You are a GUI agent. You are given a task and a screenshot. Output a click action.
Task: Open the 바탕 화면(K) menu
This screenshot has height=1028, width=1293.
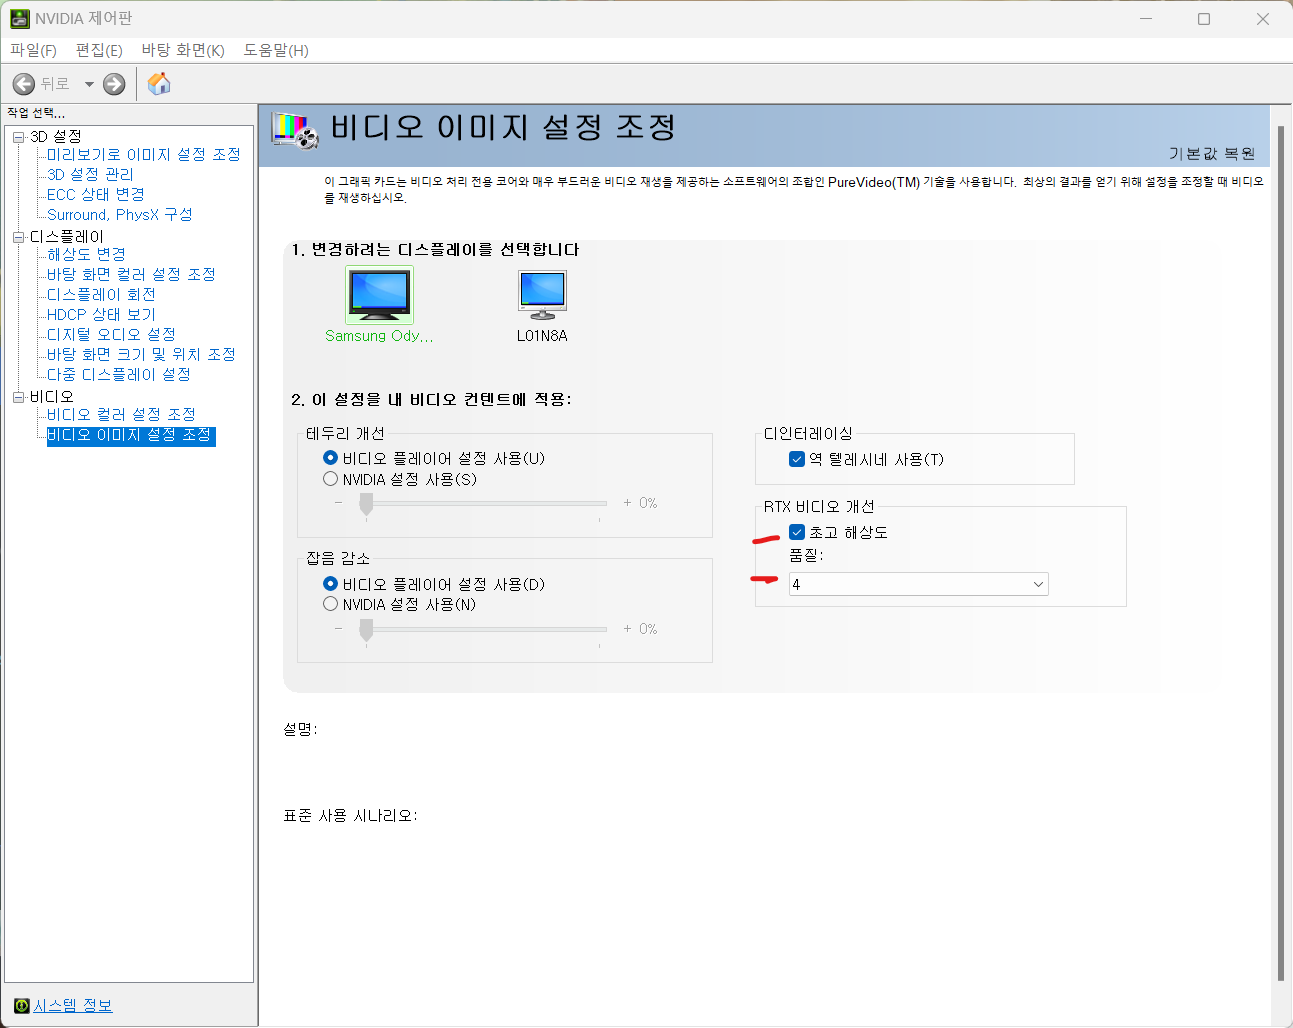183,50
